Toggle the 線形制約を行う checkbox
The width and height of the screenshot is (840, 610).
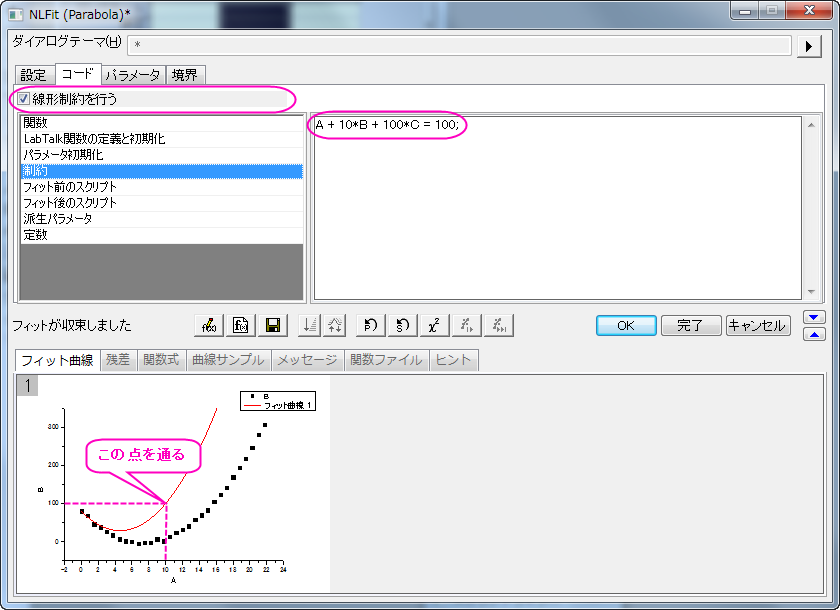(x=24, y=99)
